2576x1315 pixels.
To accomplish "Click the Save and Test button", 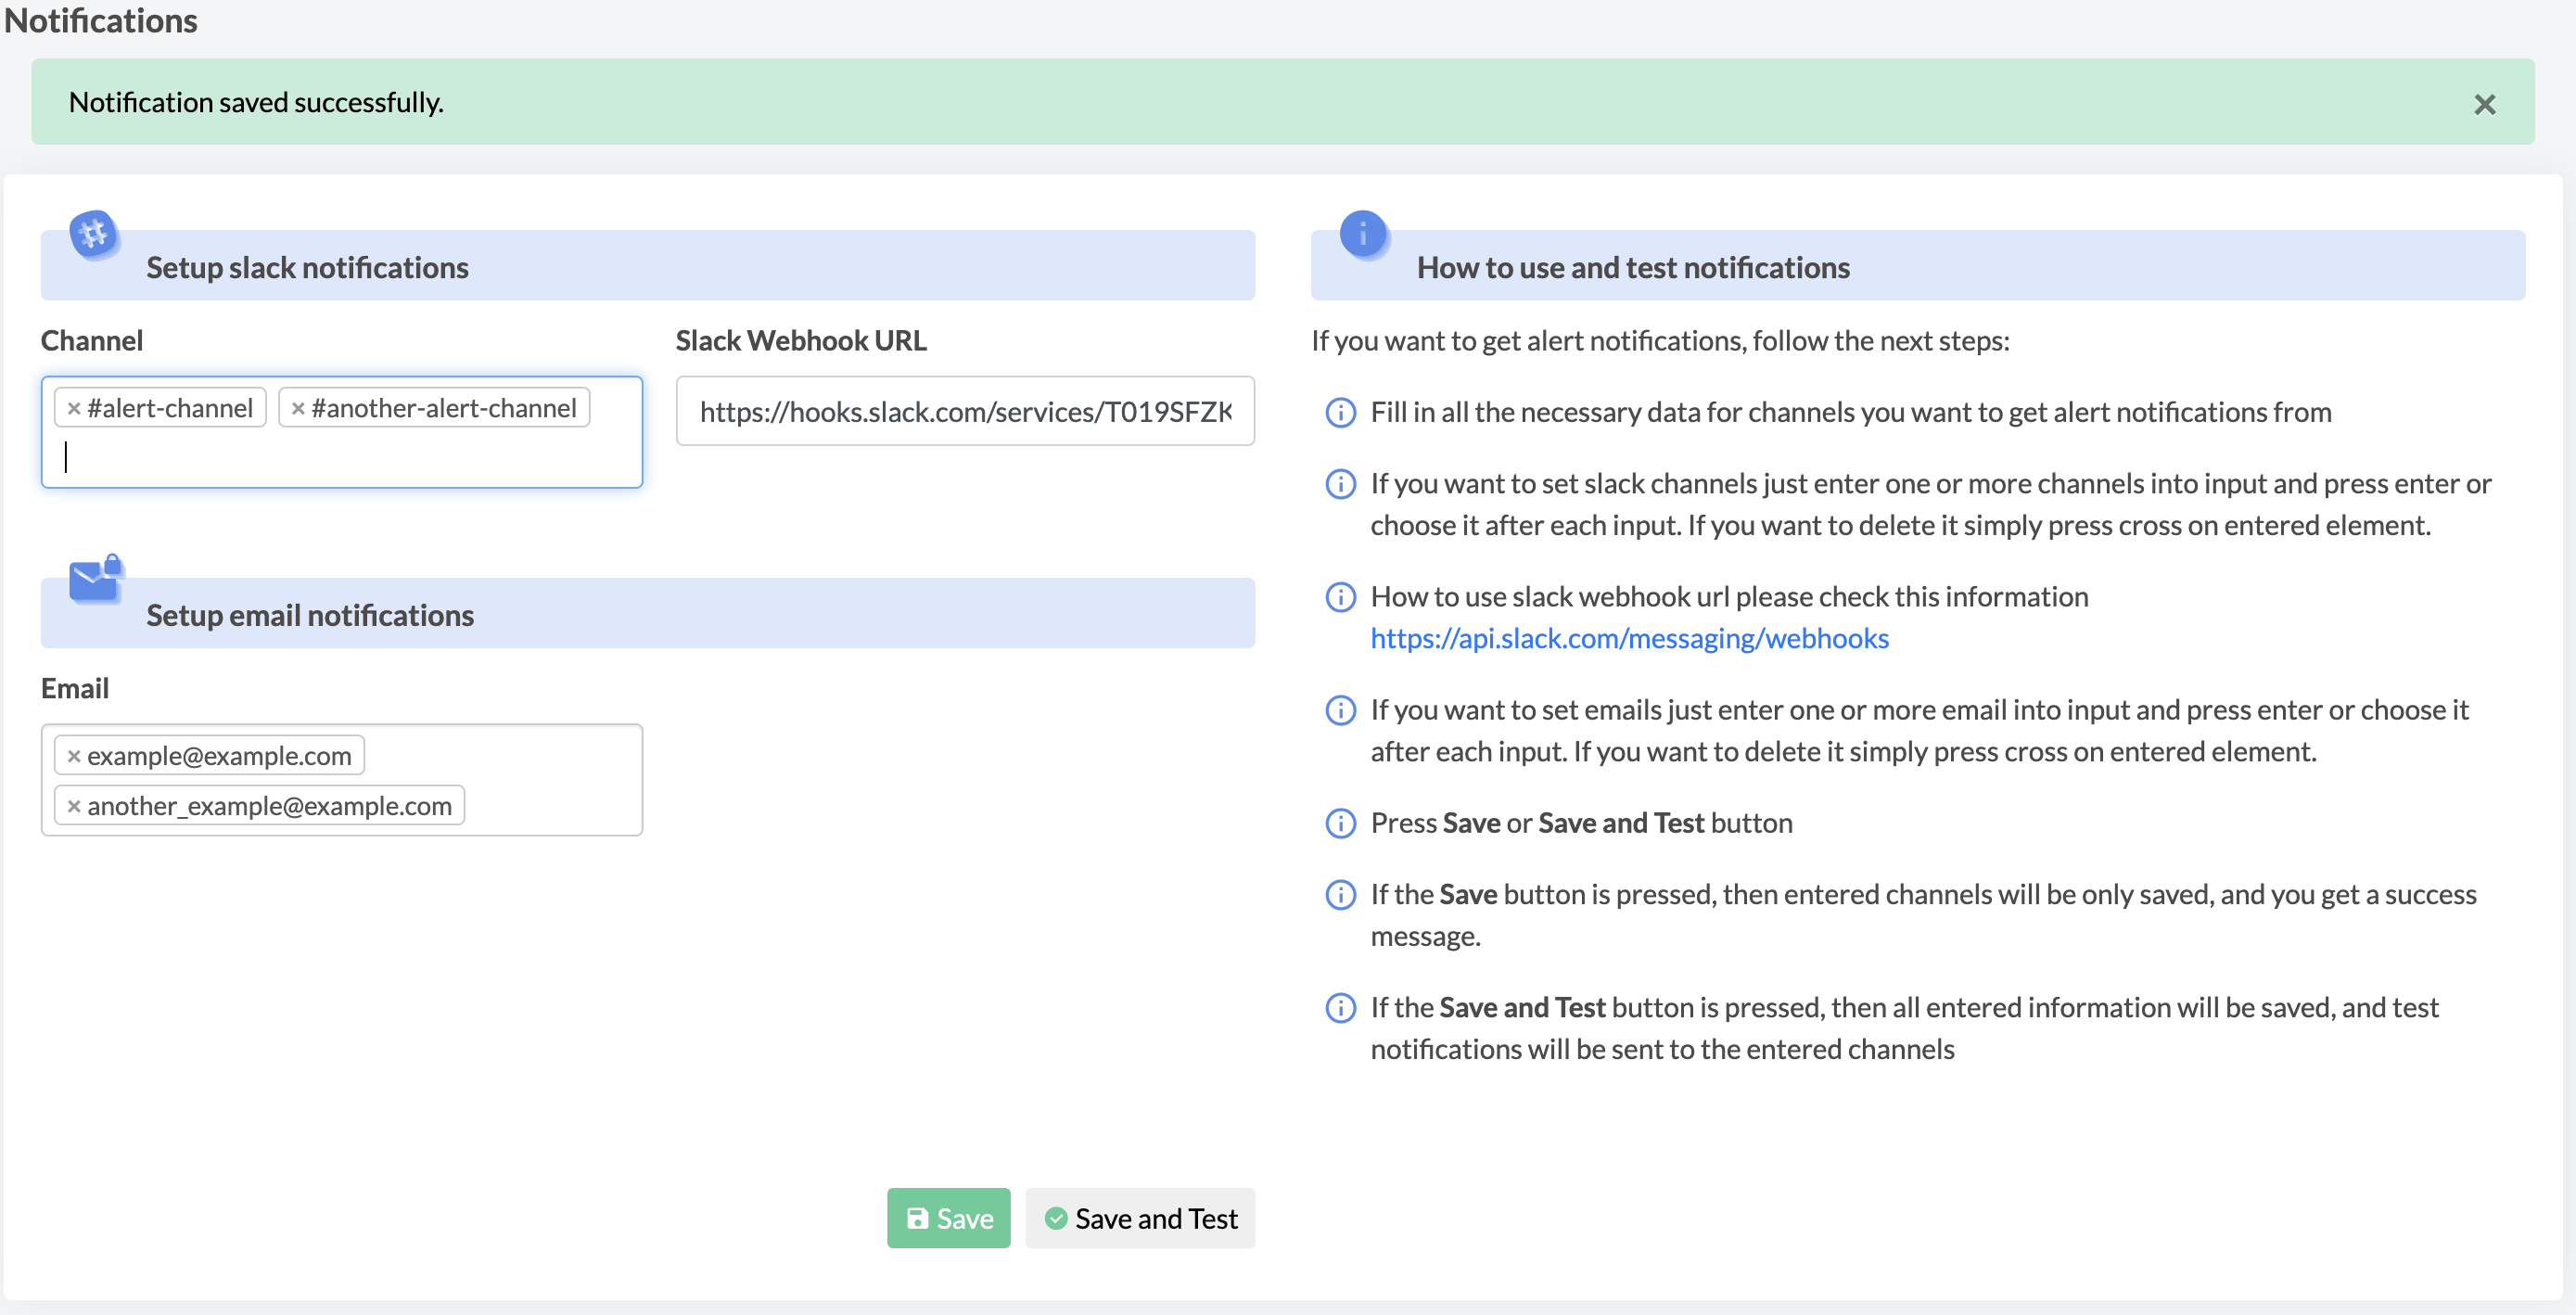I will tap(1140, 1218).
